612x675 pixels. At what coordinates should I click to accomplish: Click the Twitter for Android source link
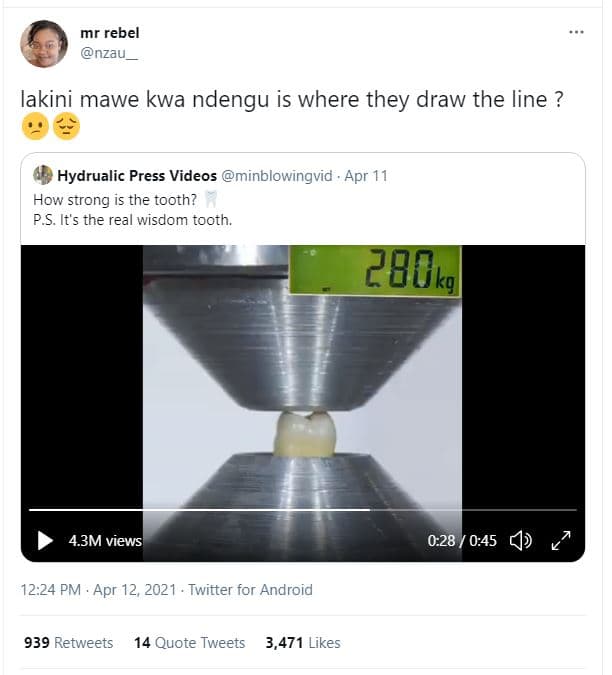coord(250,590)
